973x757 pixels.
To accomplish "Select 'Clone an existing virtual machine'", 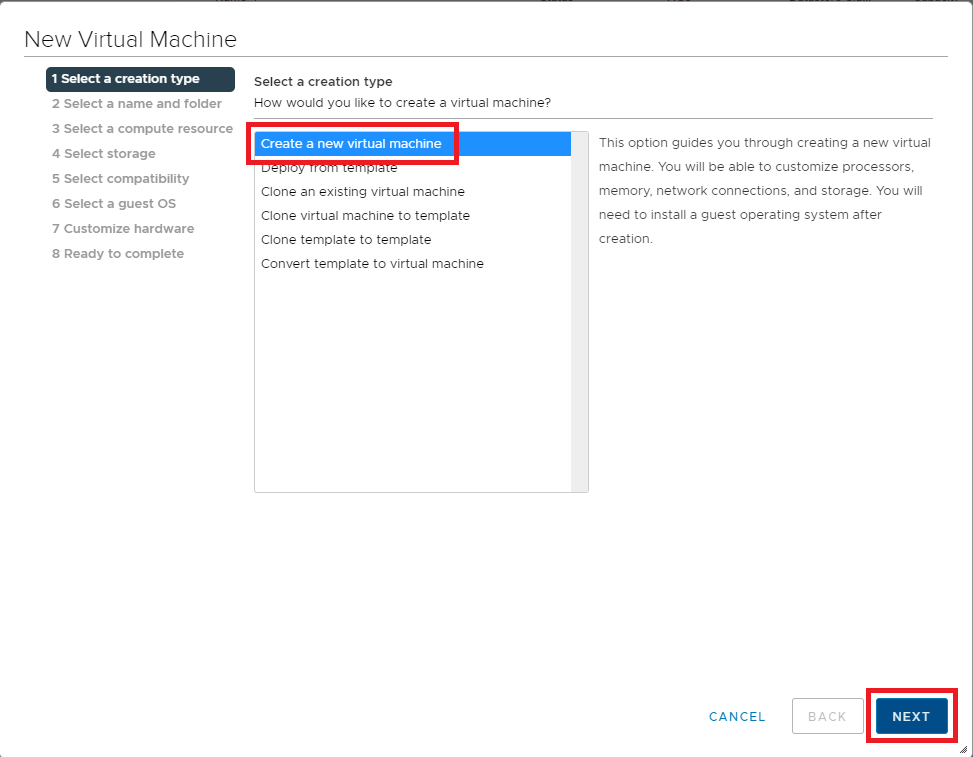I will click(362, 192).
